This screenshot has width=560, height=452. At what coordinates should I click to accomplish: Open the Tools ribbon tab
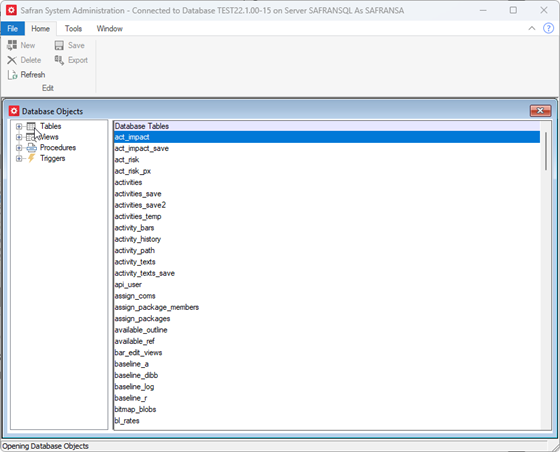tap(73, 29)
